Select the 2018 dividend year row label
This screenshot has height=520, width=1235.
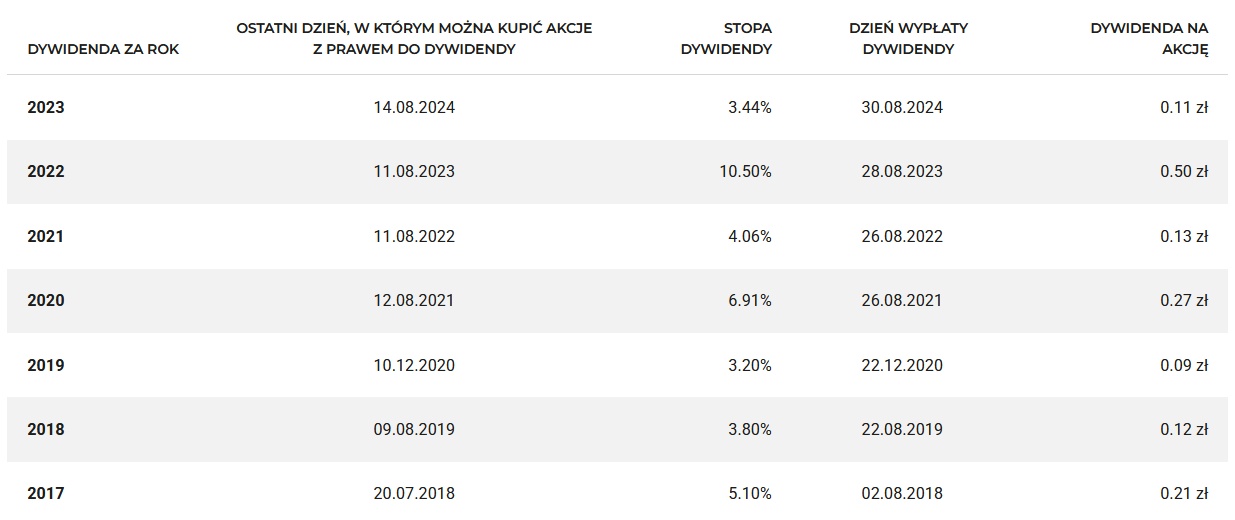coord(46,429)
